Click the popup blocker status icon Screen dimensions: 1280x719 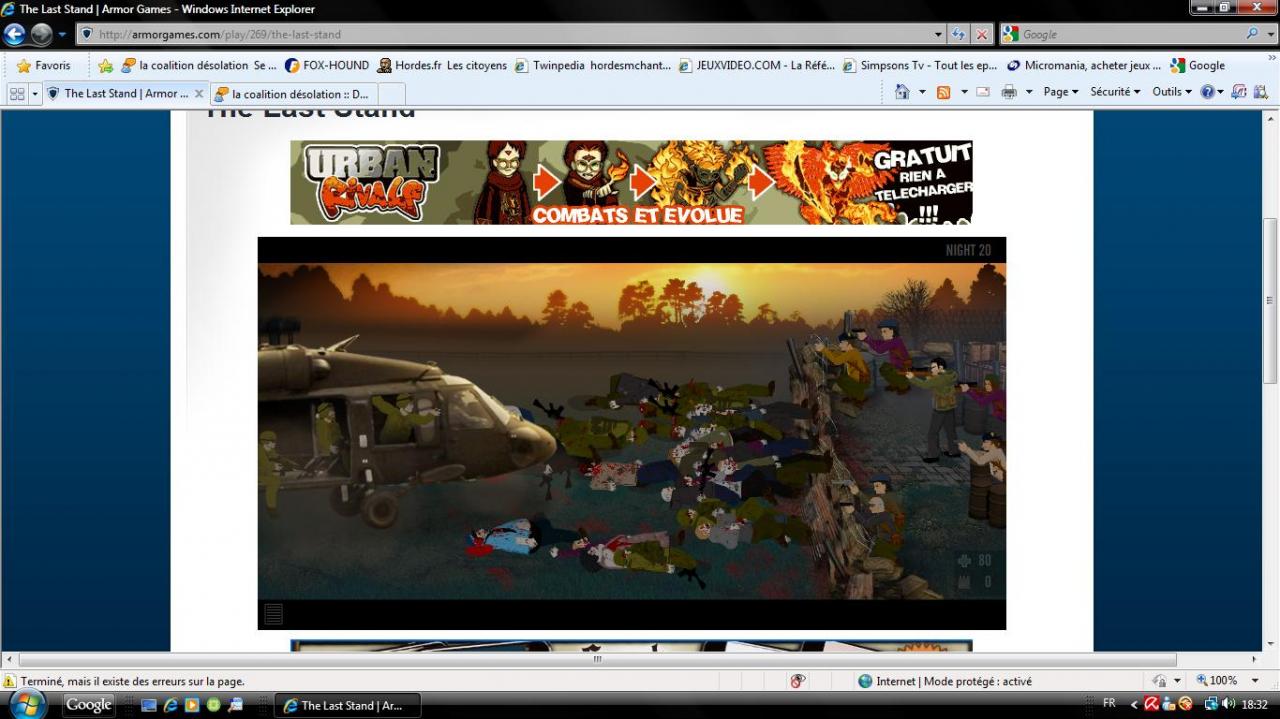coord(797,681)
